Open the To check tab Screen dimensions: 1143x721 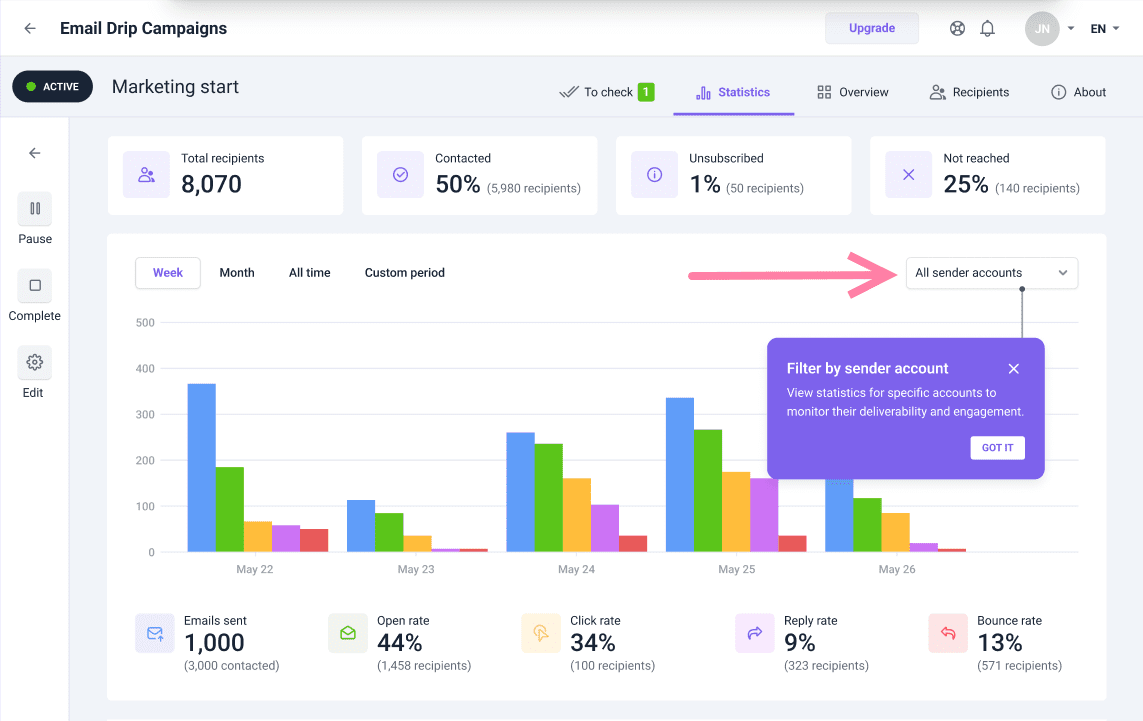click(606, 92)
